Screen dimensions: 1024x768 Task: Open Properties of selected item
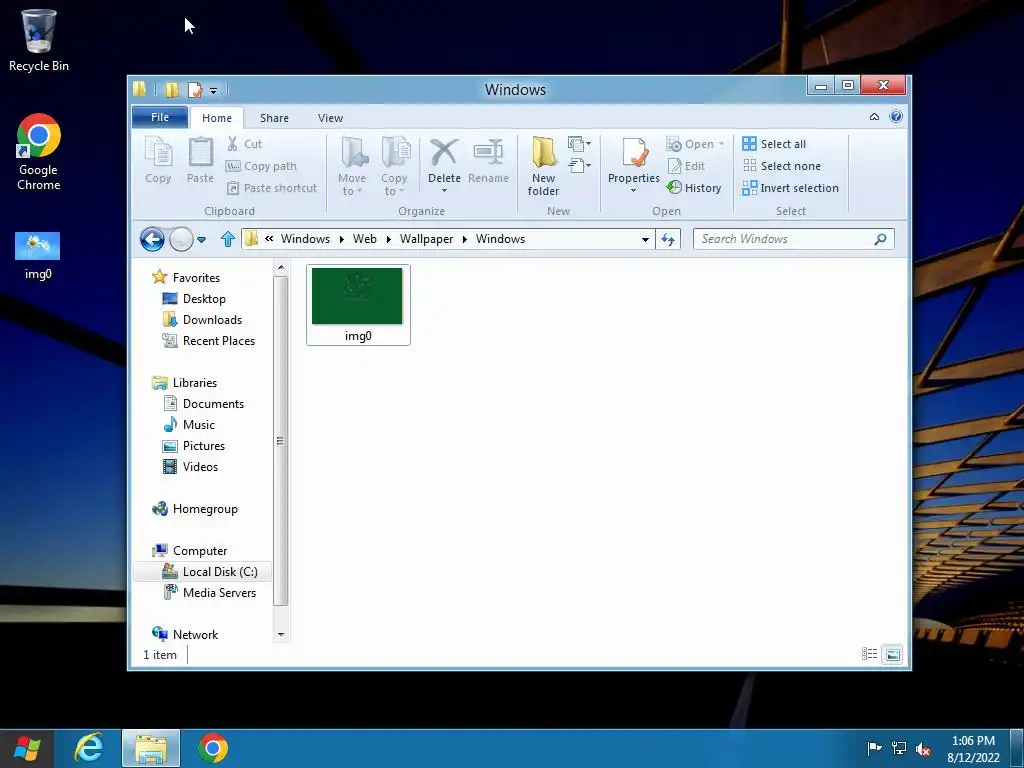click(x=633, y=160)
